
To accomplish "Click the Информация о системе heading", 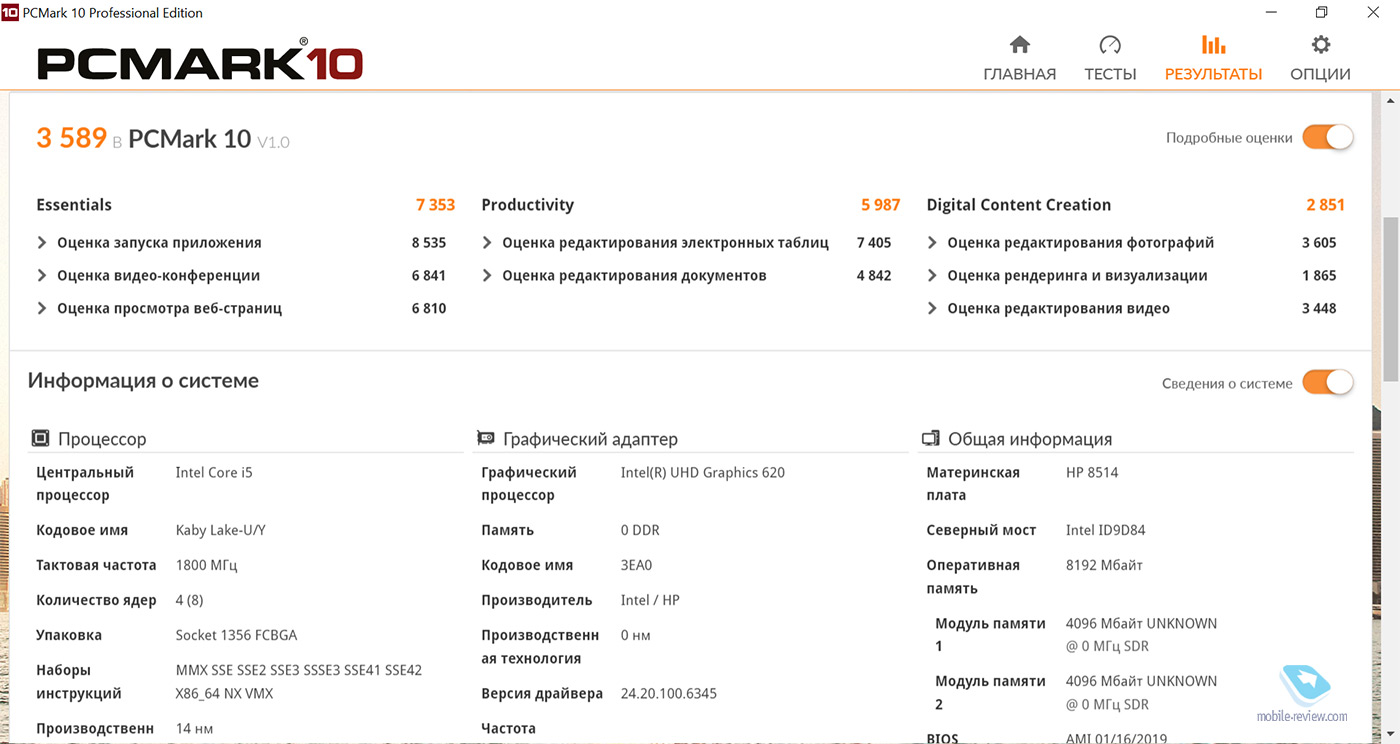I will point(143,381).
